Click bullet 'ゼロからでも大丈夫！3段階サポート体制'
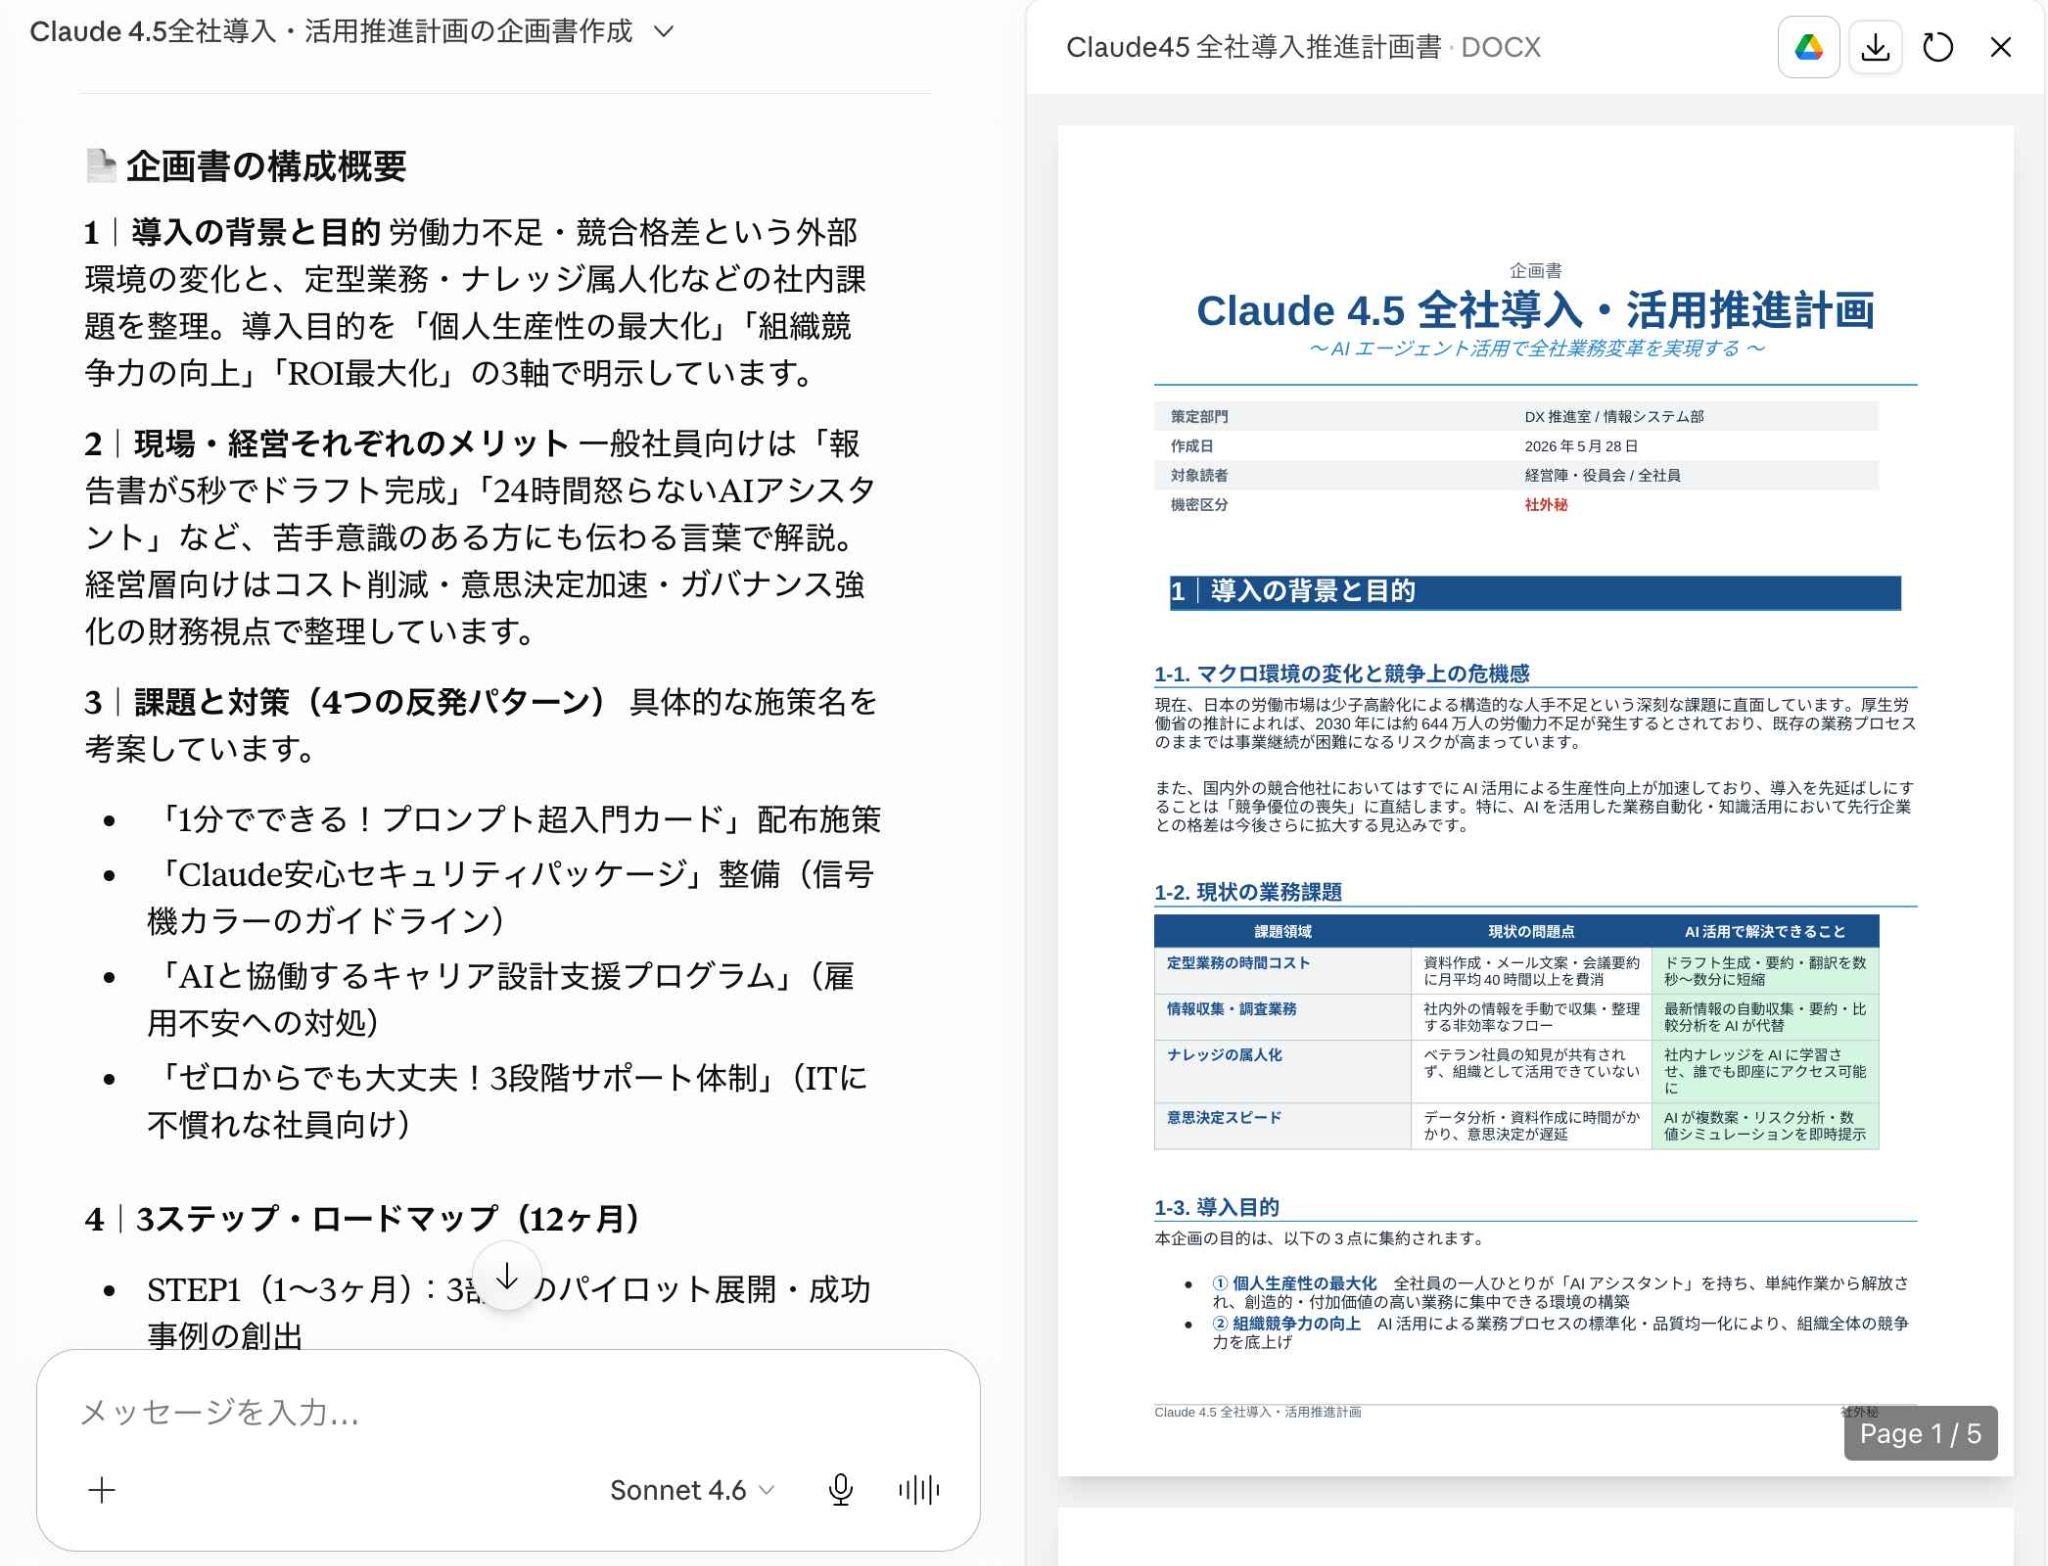The height and width of the screenshot is (1566, 2048). [x=507, y=1100]
